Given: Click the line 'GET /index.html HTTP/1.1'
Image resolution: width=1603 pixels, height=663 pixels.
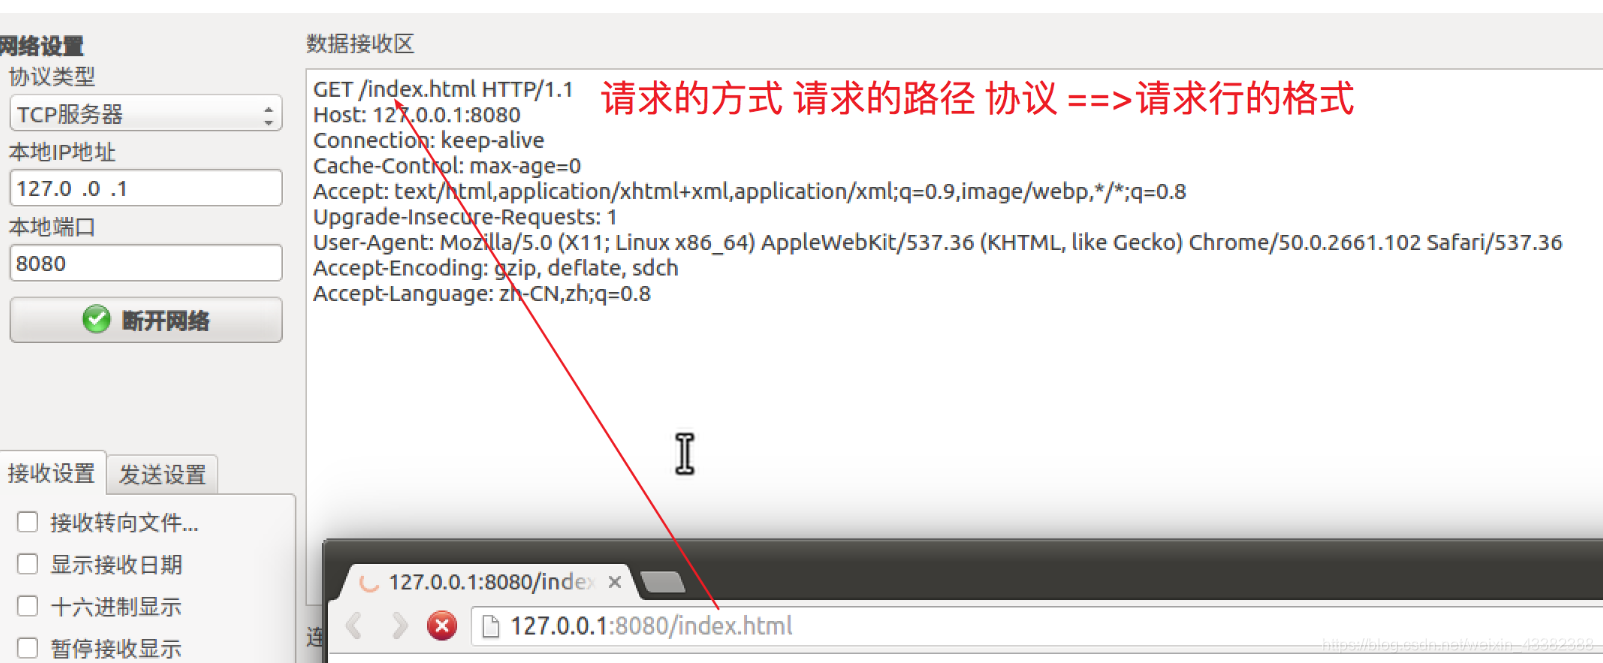Looking at the screenshot, I should (443, 89).
